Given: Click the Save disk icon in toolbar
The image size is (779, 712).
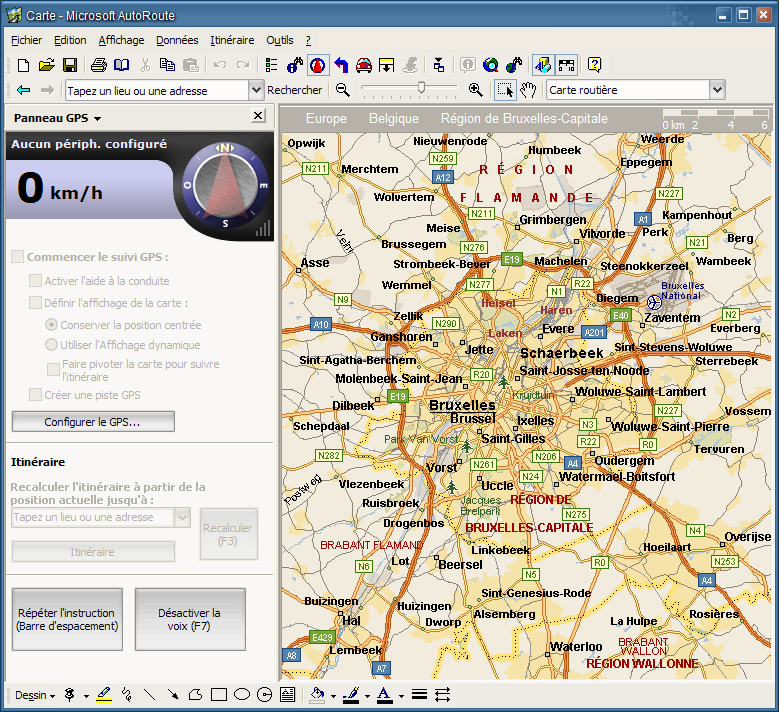Looking at the screenshot, I should coord(70,65).
